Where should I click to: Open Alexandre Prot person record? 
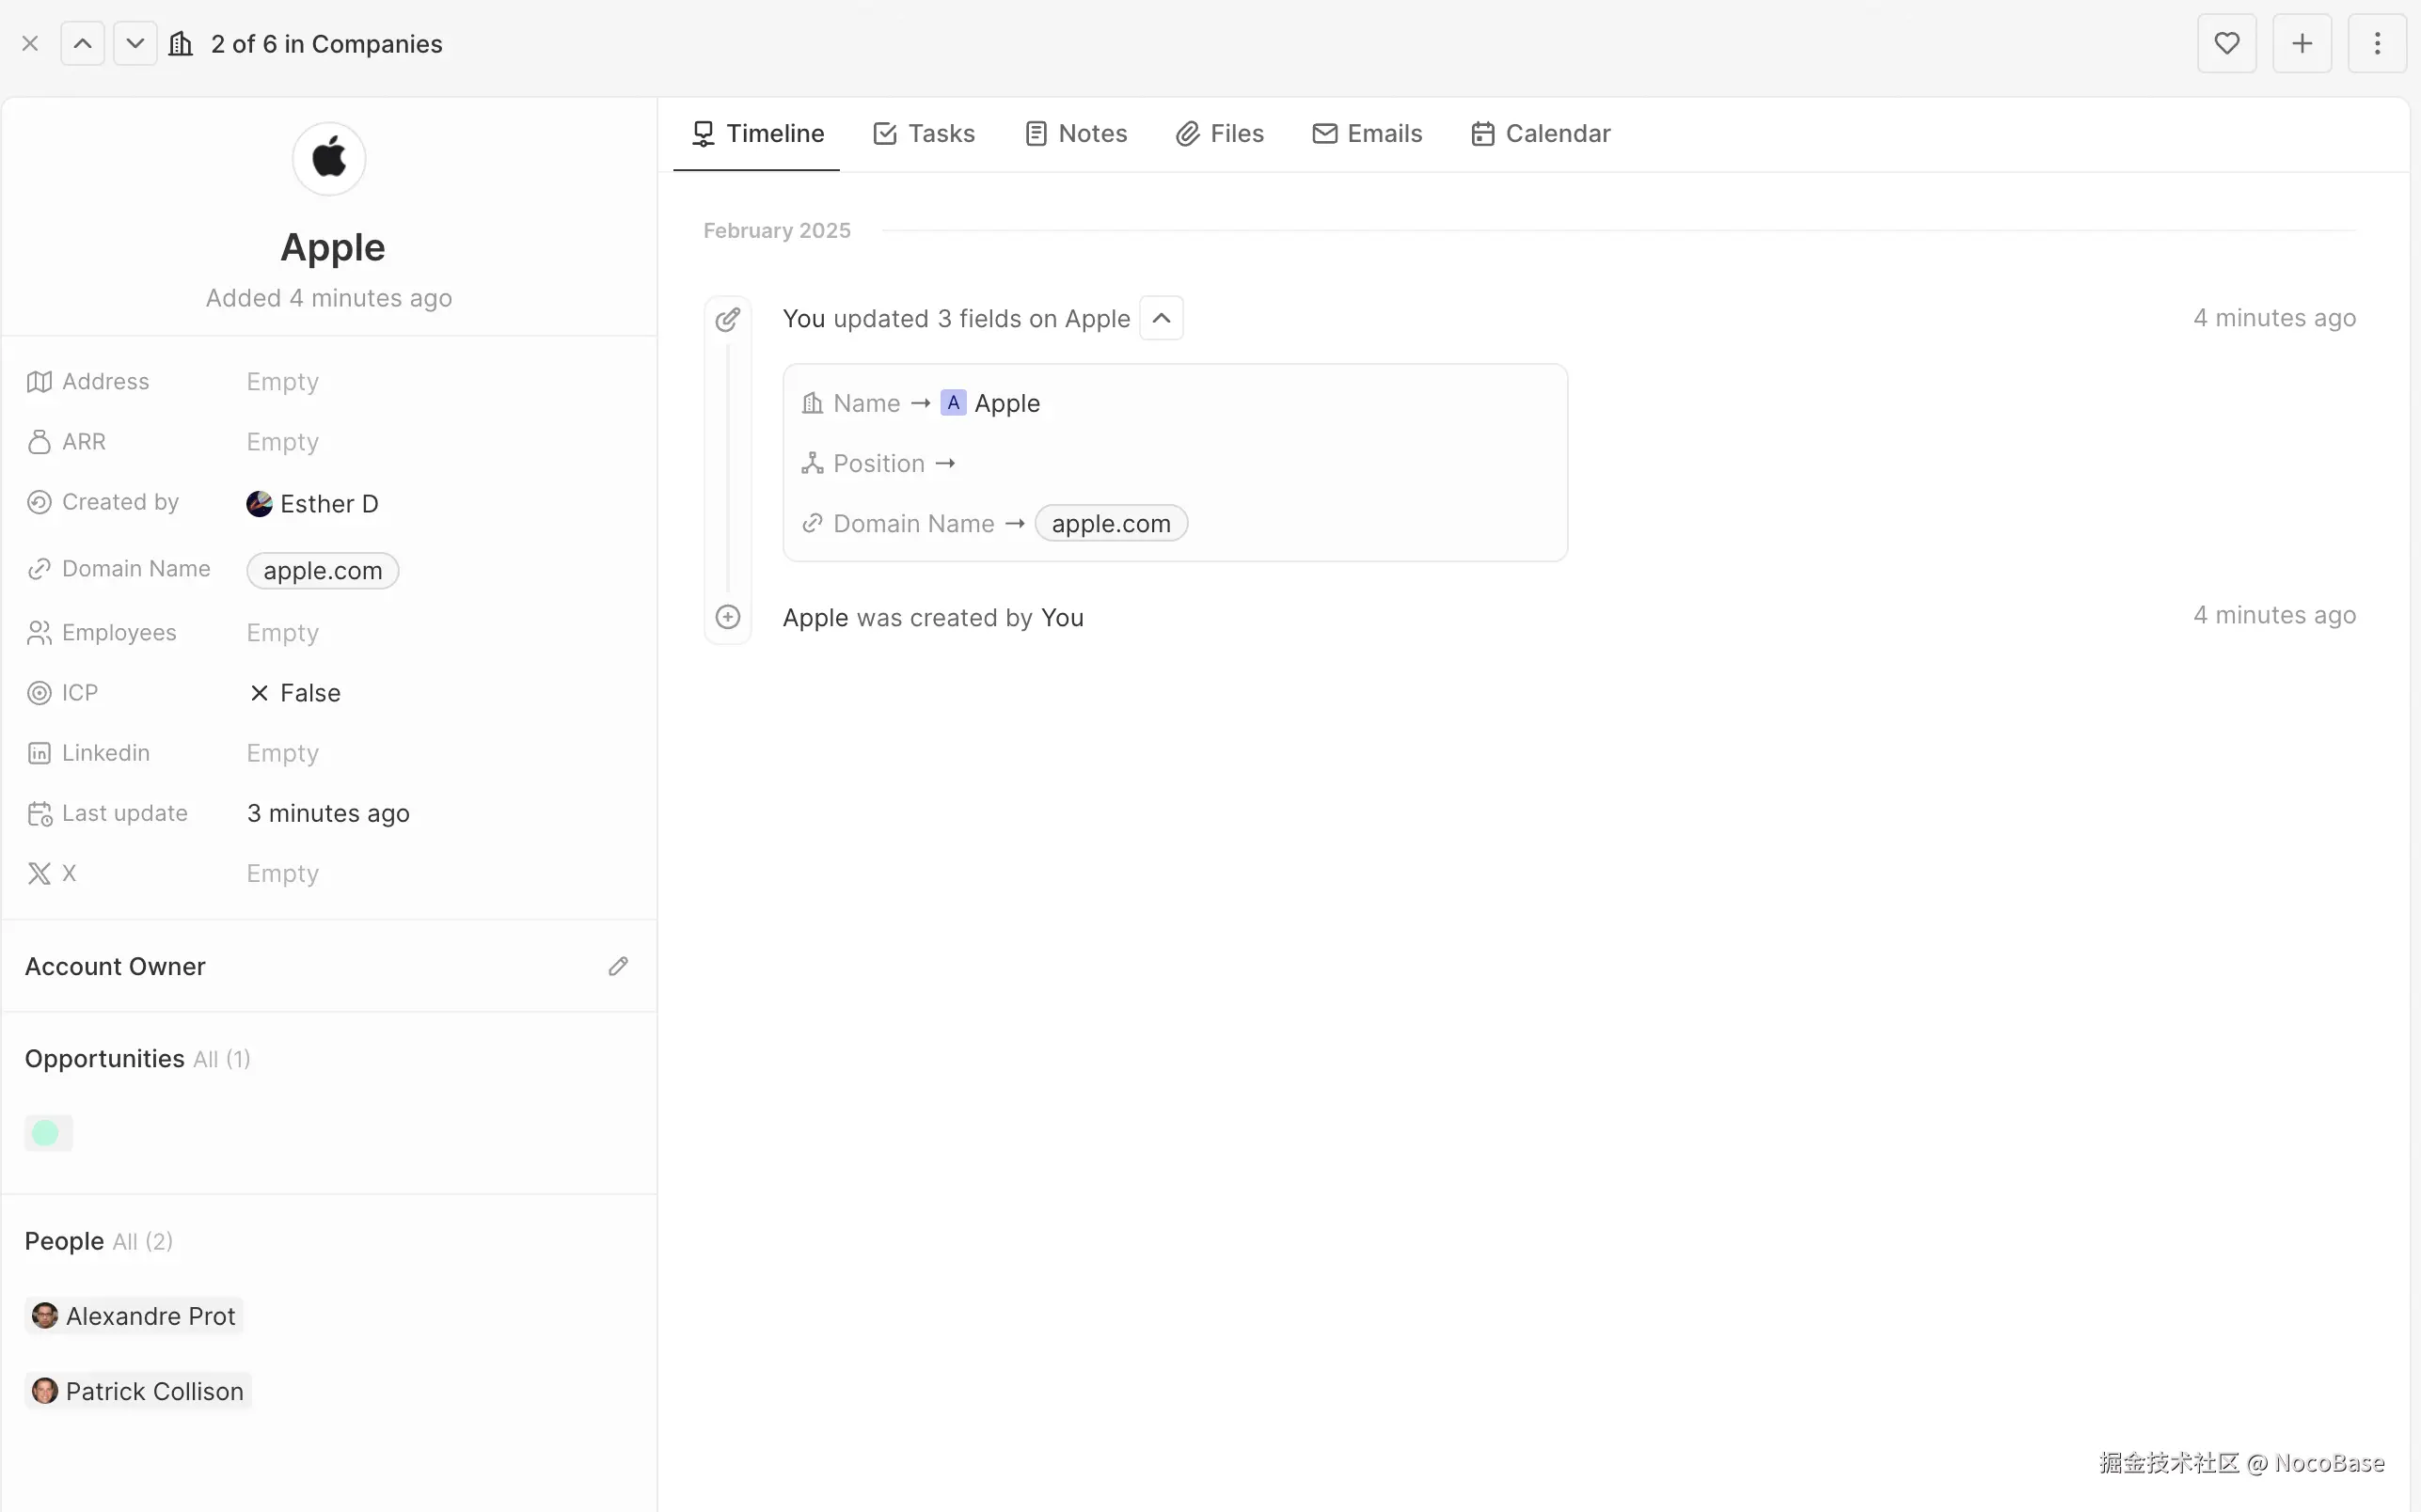tap(134, 1316)
